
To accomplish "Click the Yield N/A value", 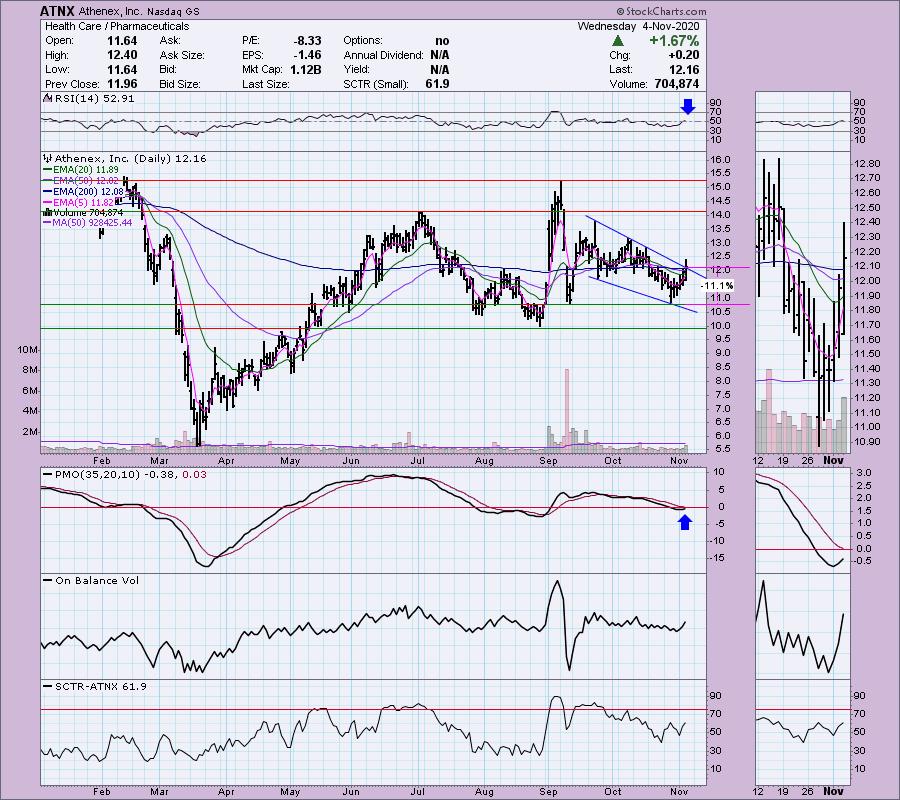I will tap(440, 69).
